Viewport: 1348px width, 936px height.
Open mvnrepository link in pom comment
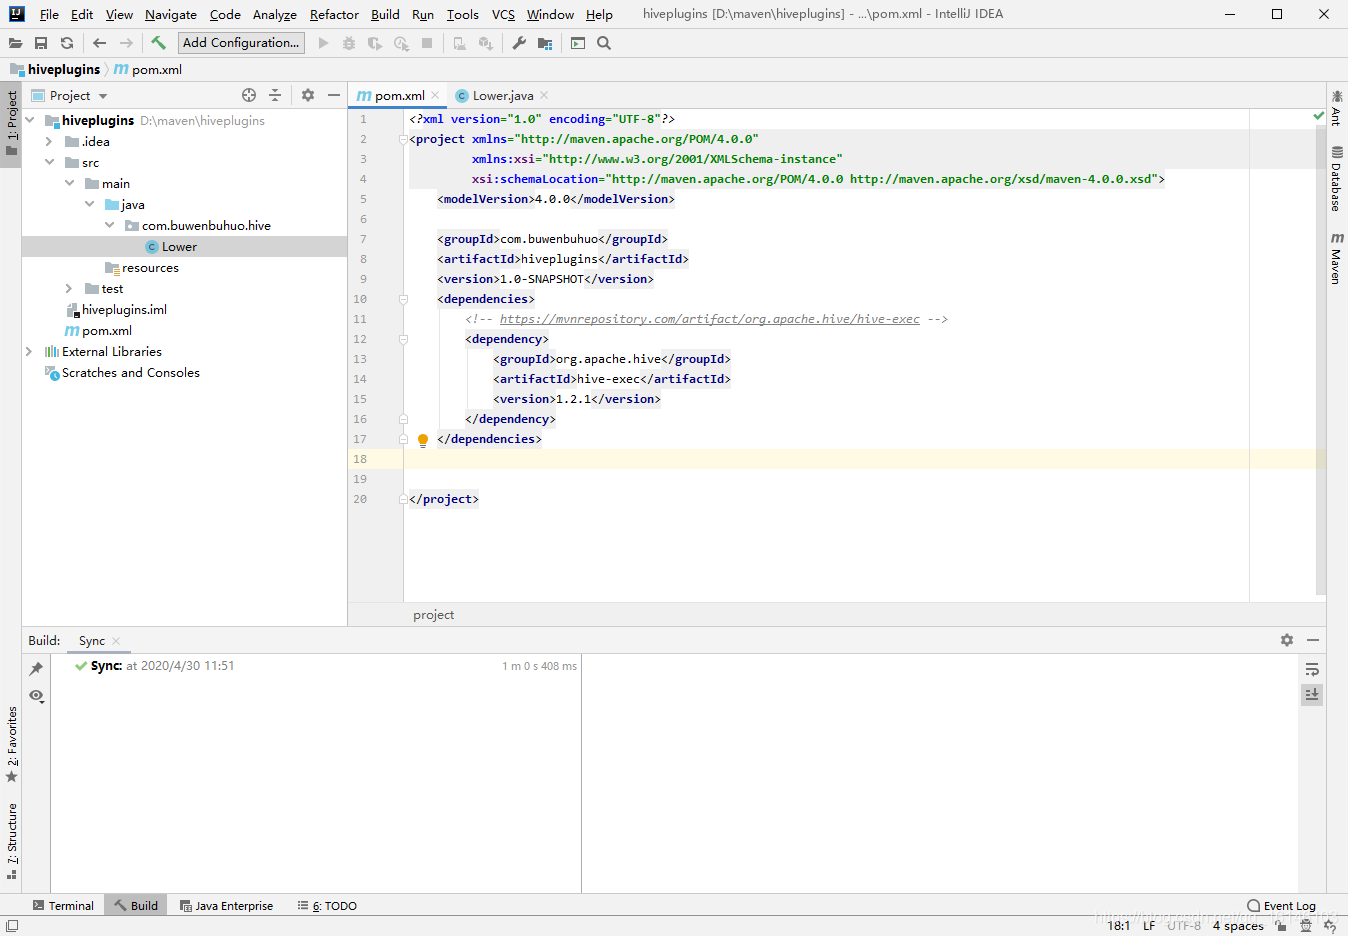709,319
